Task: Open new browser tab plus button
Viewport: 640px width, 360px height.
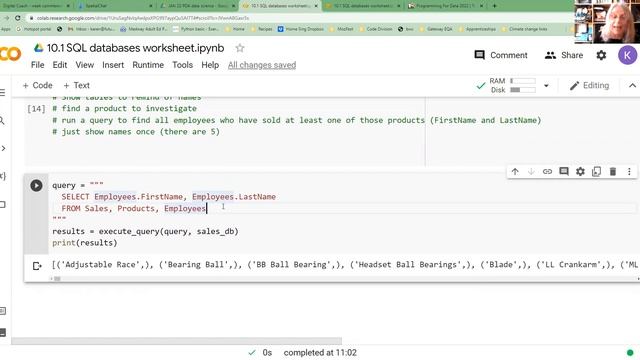Action: [494, 6]
